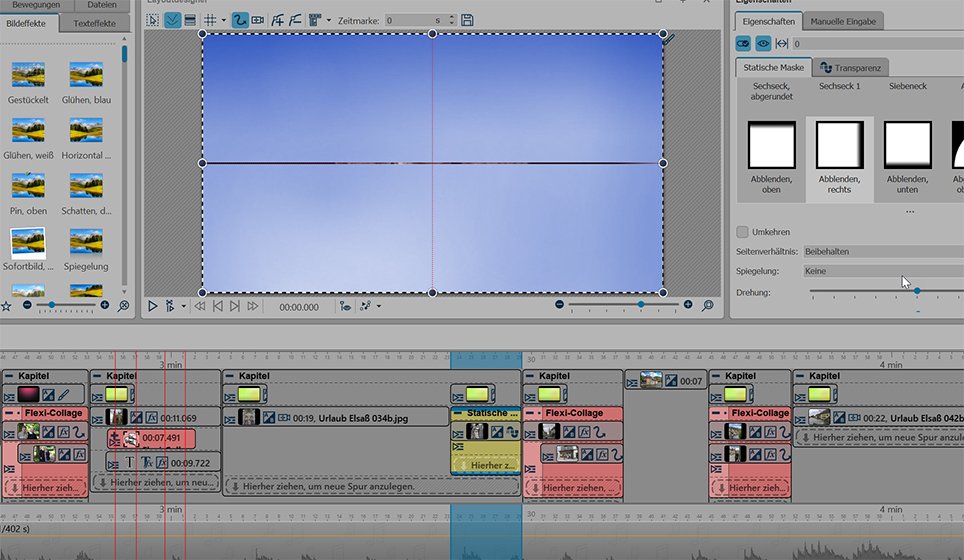Click the favorites star icon under effects
The height and width of the screenshot is (560, 964).
[x=7, y=305]
